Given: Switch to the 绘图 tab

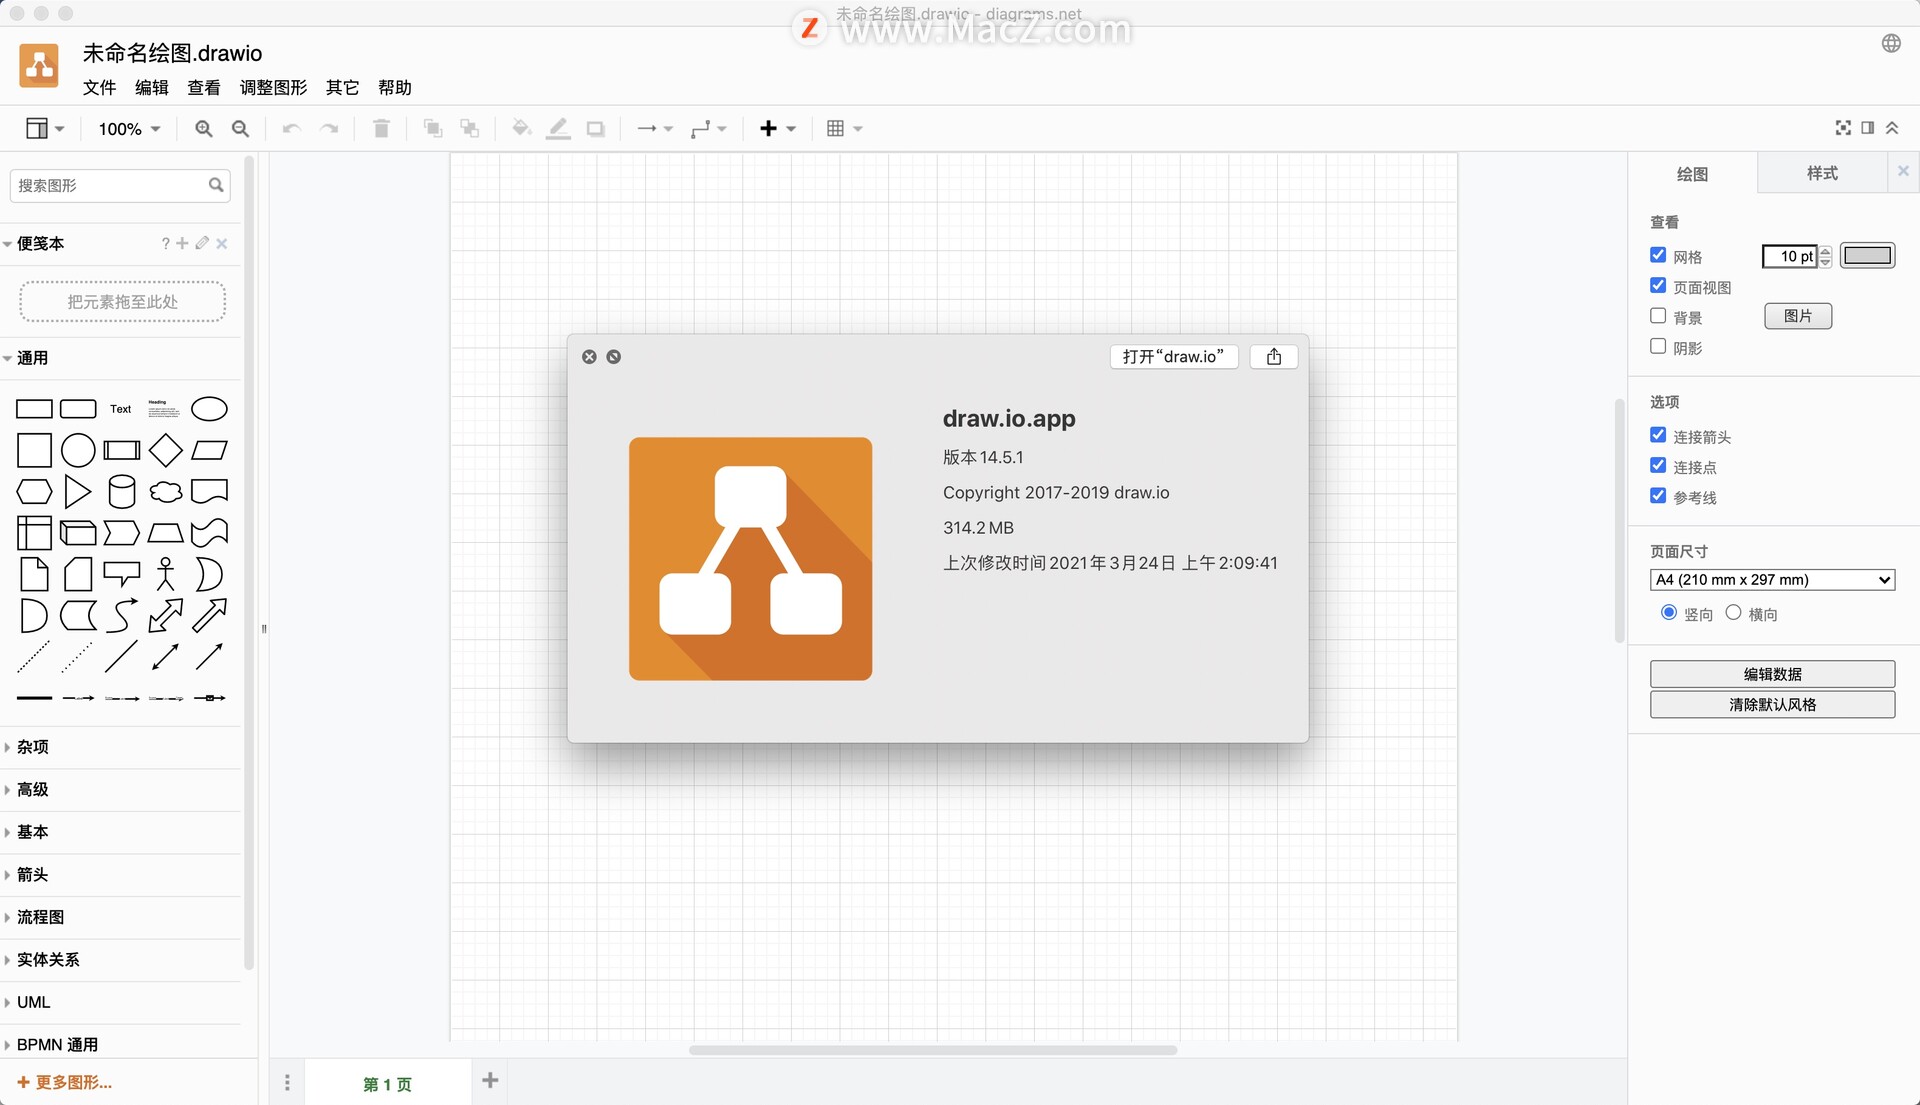Looking at the screenshot, I should (x=1692, y=174).
